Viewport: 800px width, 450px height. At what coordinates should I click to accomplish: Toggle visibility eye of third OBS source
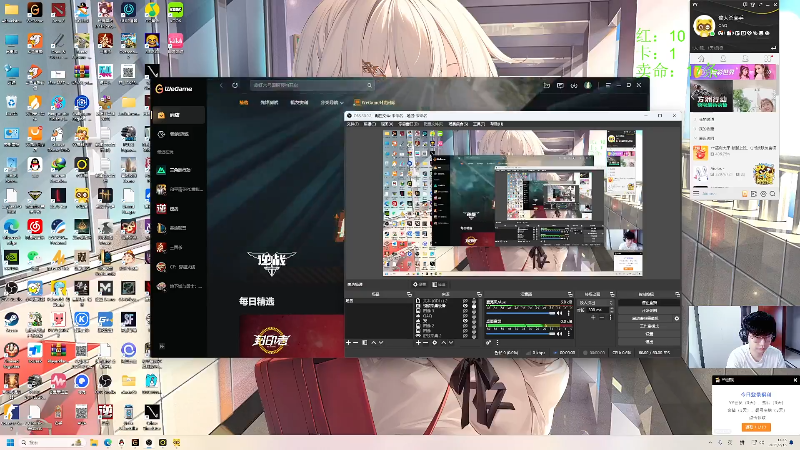coord(465,311)
